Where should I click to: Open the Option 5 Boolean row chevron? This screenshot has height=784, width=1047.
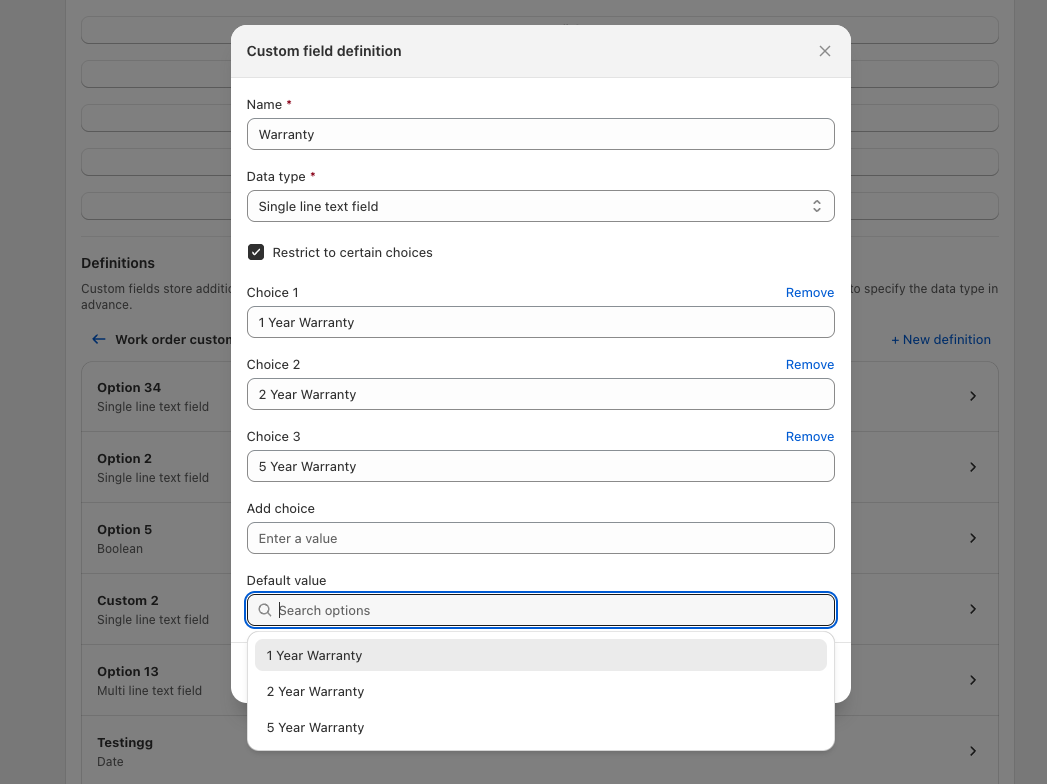pyautogui.click(x=973, y=538)
